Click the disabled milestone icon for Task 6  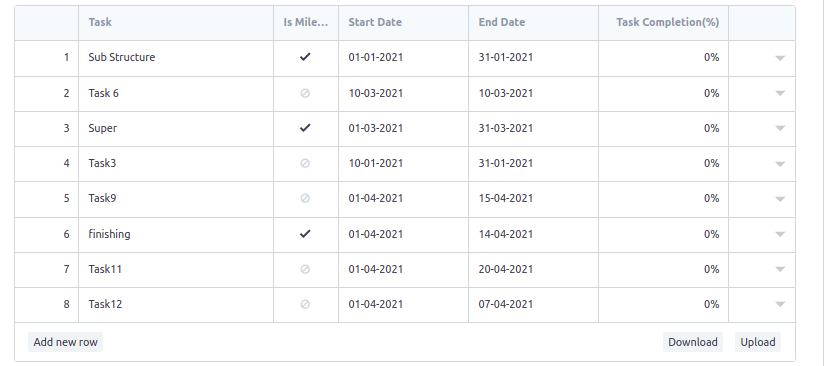[x=305, y=93]
